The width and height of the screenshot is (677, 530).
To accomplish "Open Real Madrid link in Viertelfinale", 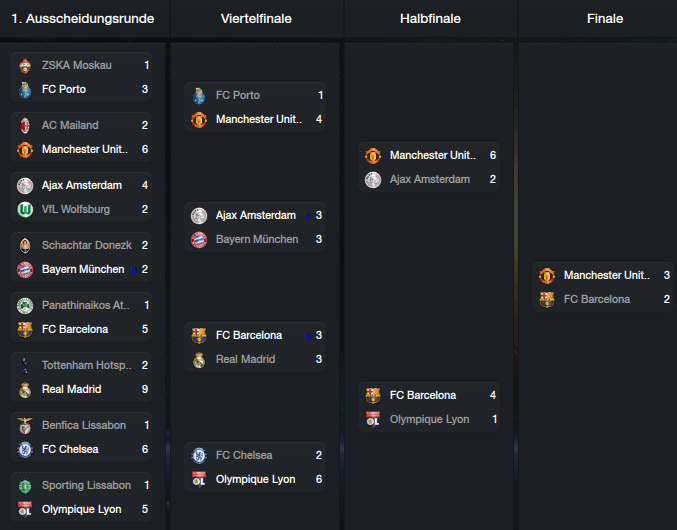I will coord(245,360).
